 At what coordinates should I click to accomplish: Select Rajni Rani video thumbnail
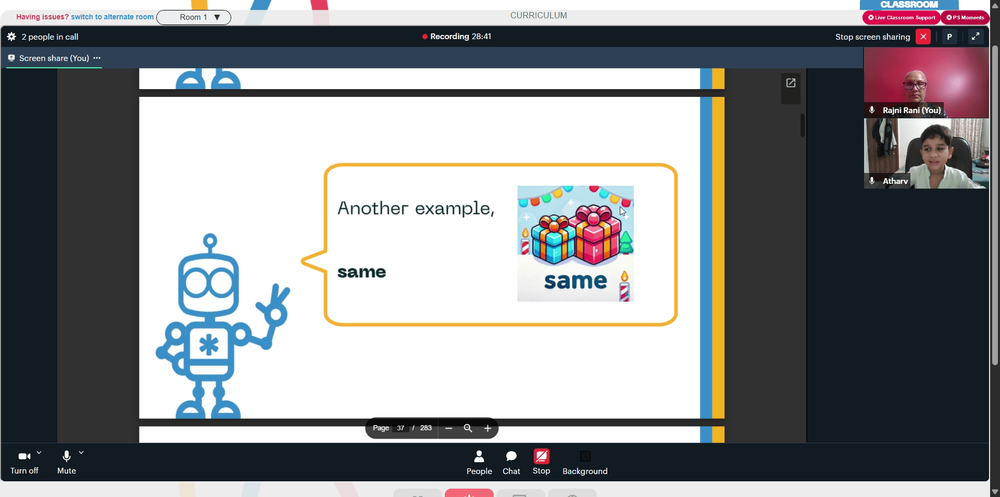click(926, 82)
